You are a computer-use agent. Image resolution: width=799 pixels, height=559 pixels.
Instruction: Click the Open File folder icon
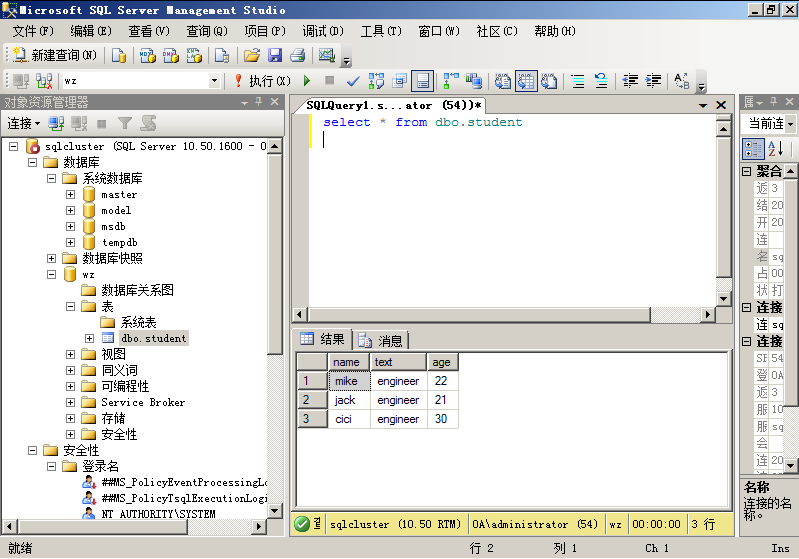click(252, 55)
